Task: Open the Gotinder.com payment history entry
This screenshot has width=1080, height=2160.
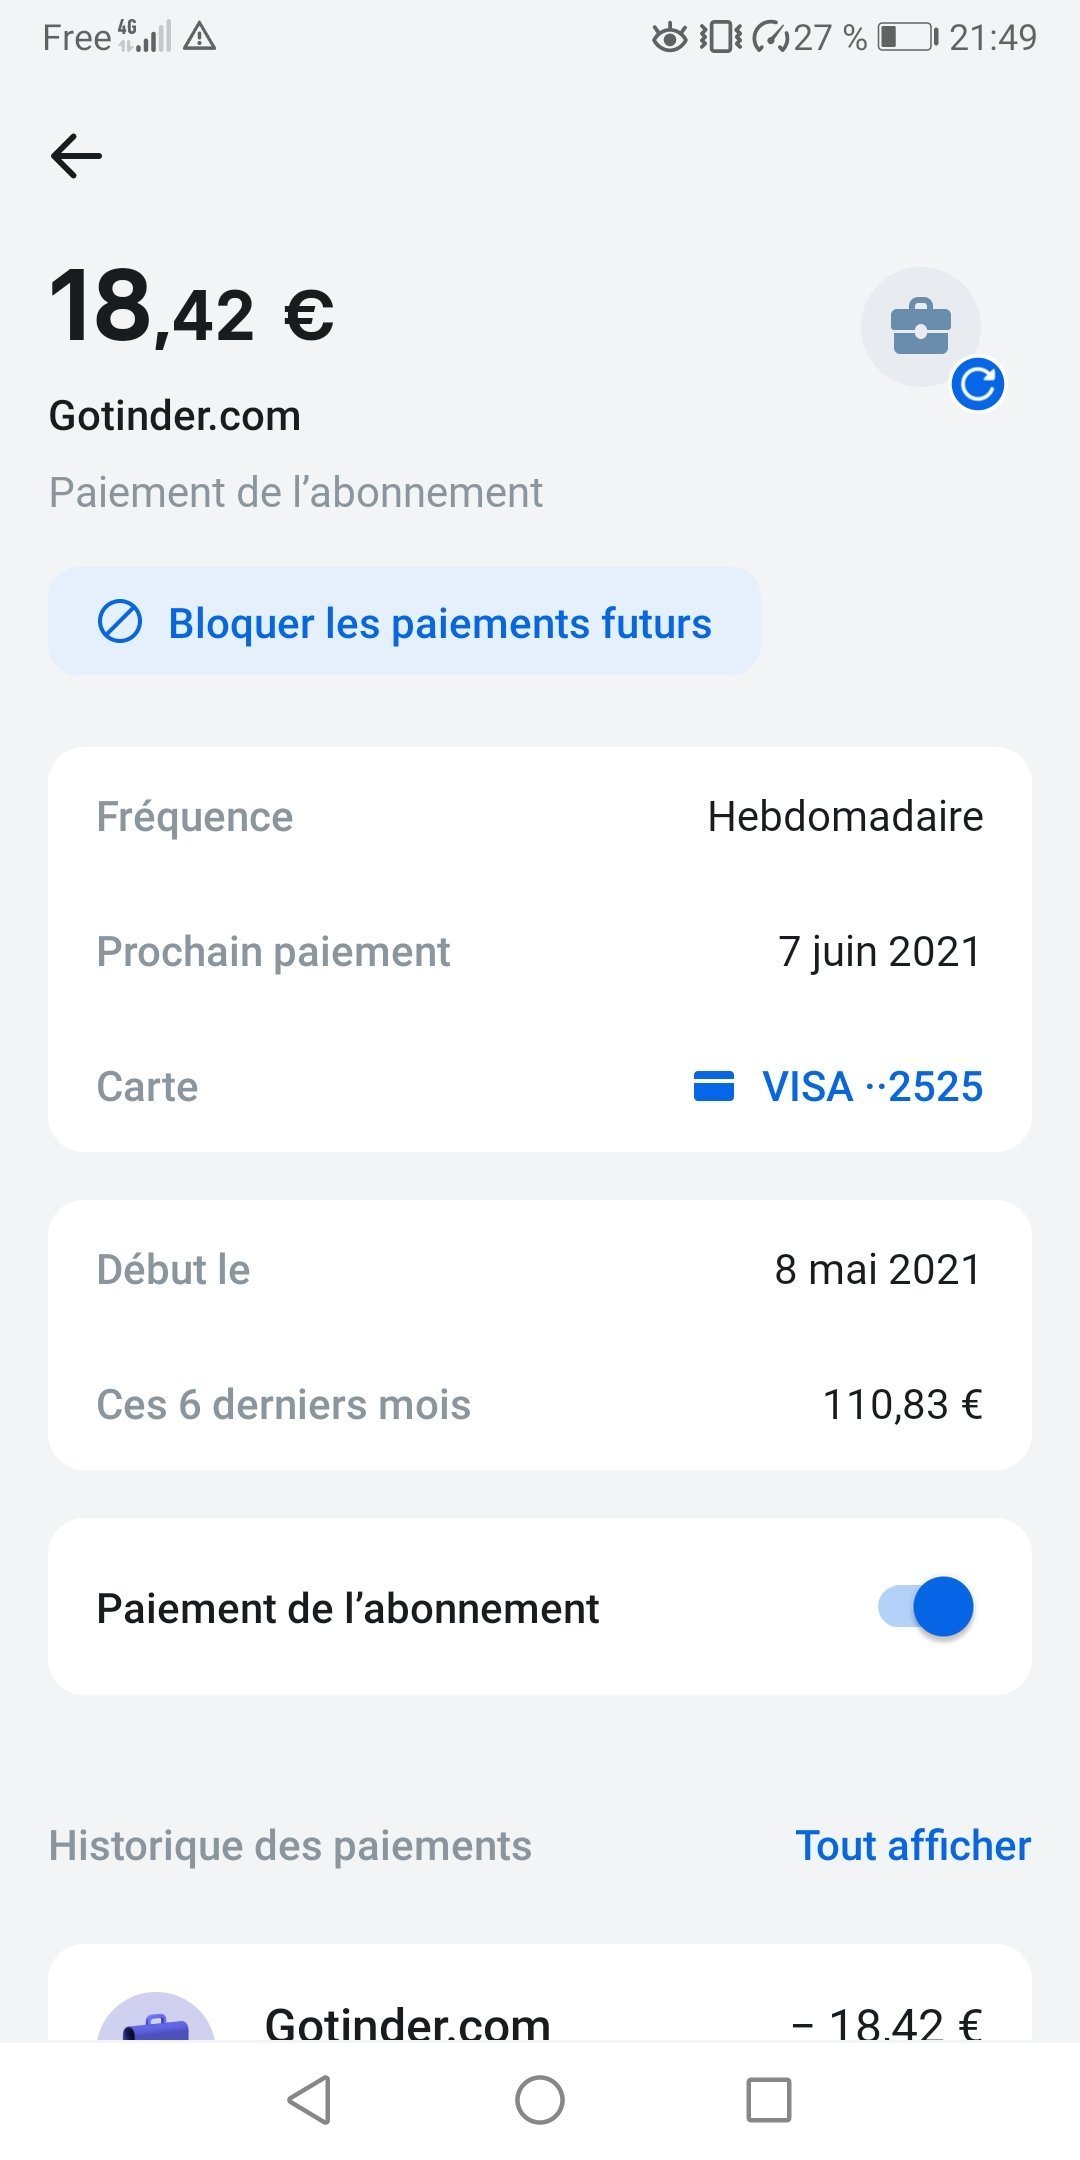Action: click(x=540, y=1995)
